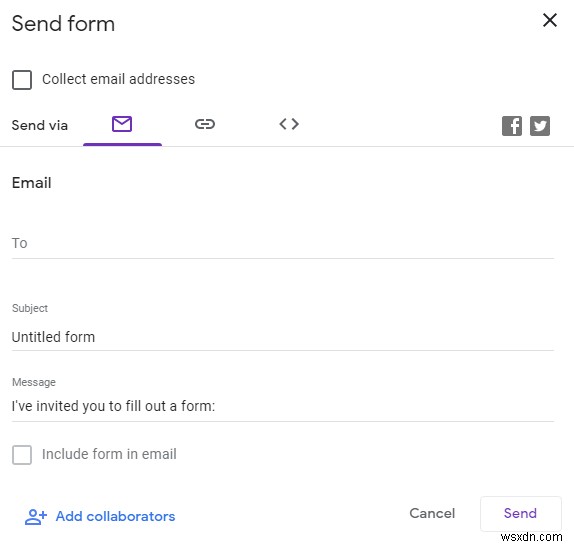Click the Send button

(520, 513)
